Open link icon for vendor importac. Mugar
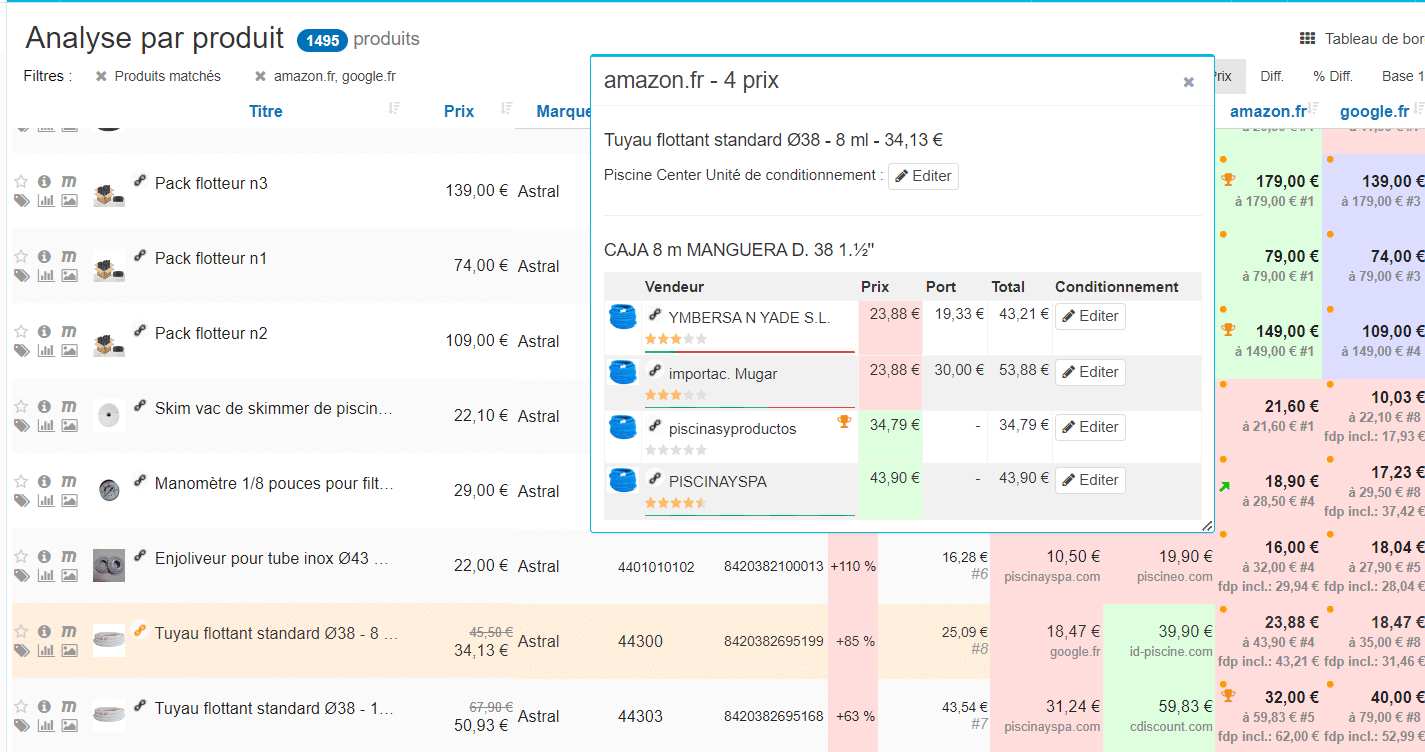The width and height of the screenshot is (1425, 752). click(654, 371)
